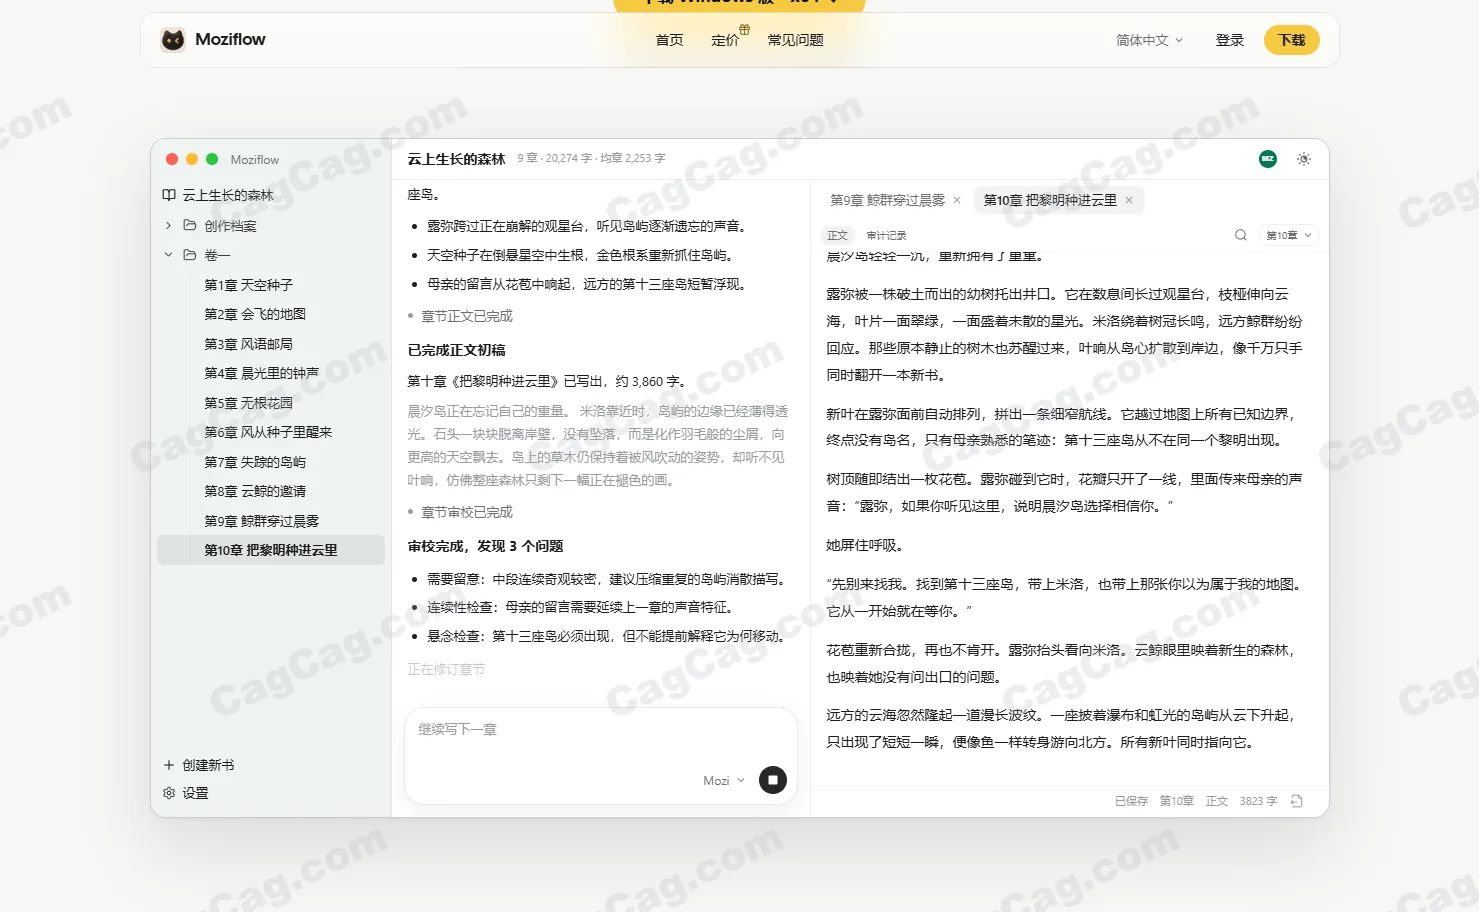The width and height of the screenshot is (1479, 912).
Task: Click the 章节正文已完成 status line
Action: click(x=466, y=316)
